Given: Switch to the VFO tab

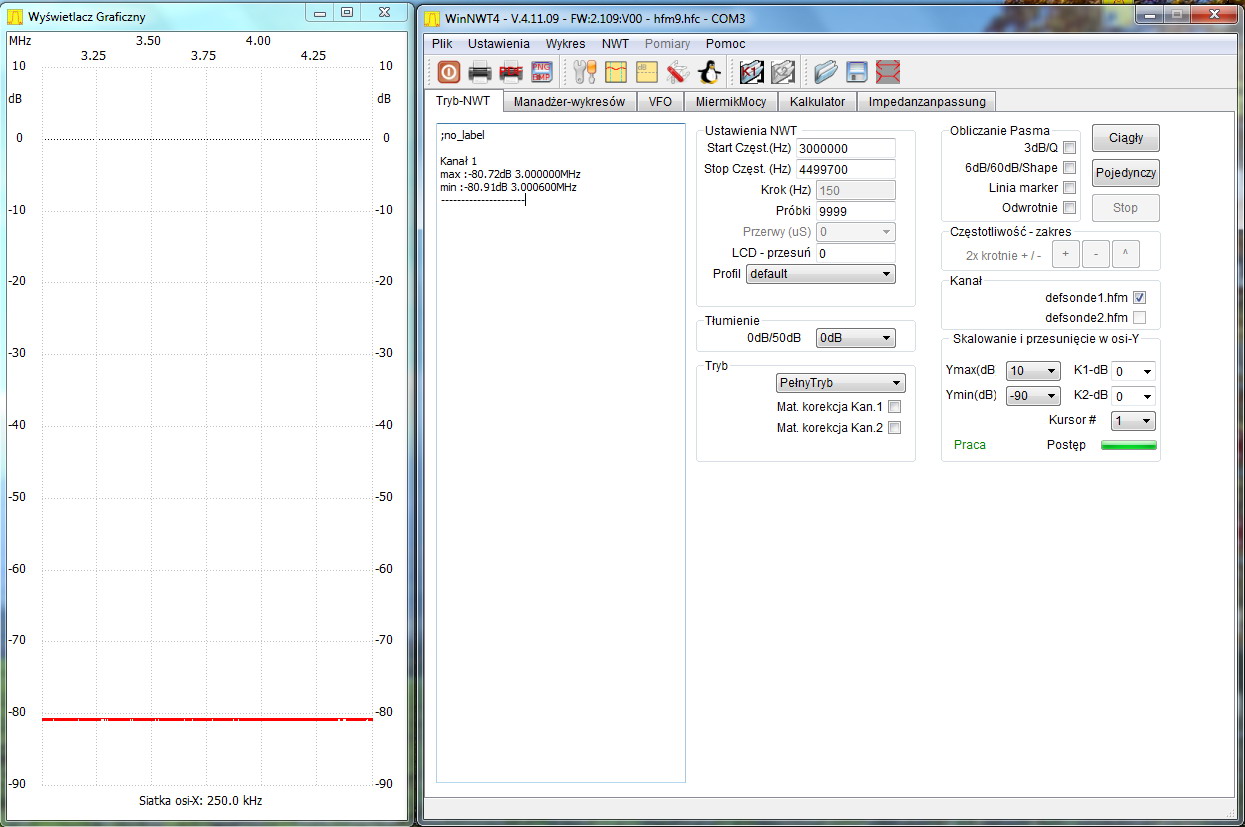Looking at the screenshot, I should 660,101.
